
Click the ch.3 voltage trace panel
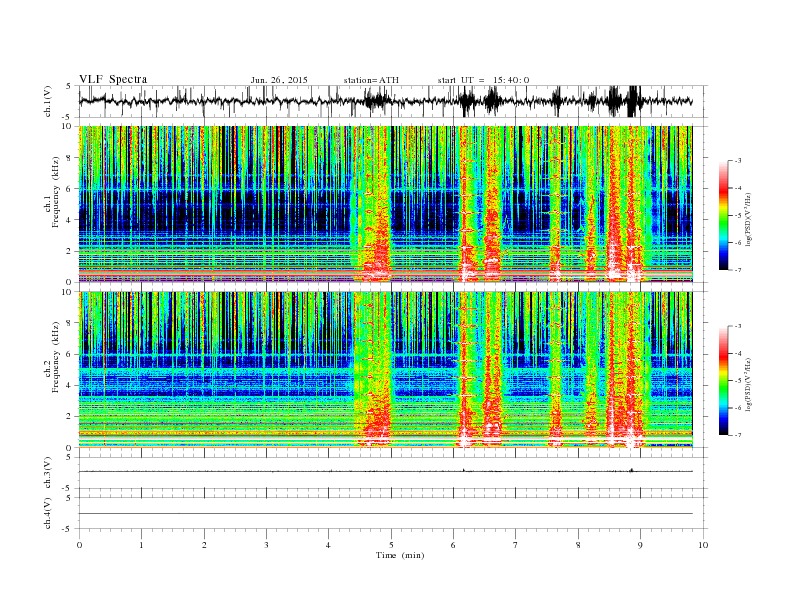pyautogui.click(x=392, y=473)
